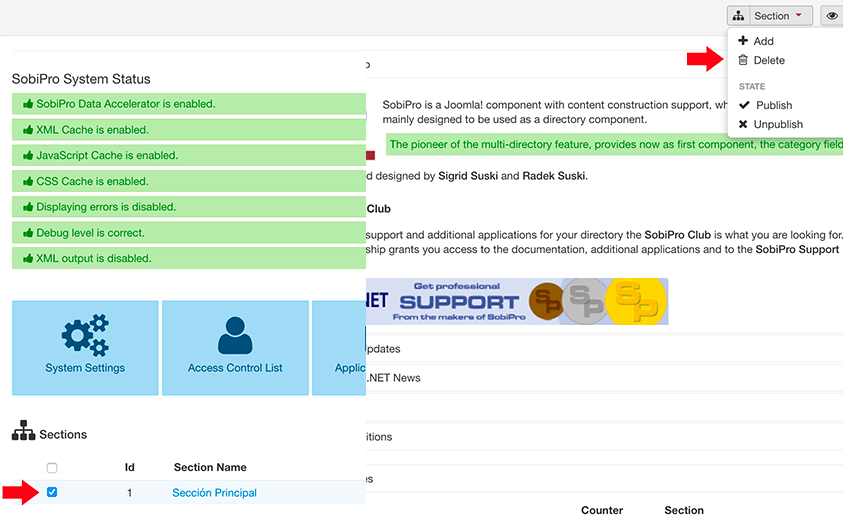Toggle the select-all sections checkbox
843x517 pixels.
coord(52,468)
